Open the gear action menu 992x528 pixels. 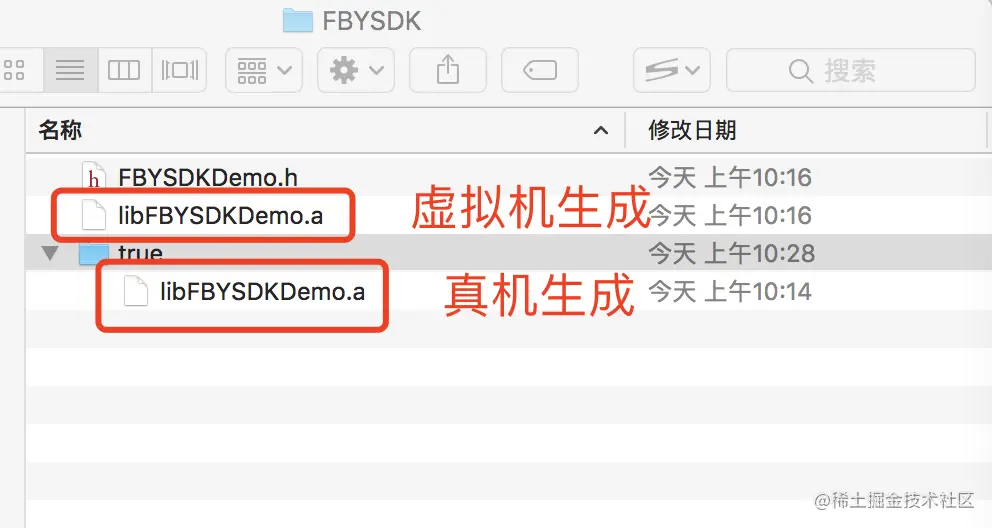tap(356, 70)
